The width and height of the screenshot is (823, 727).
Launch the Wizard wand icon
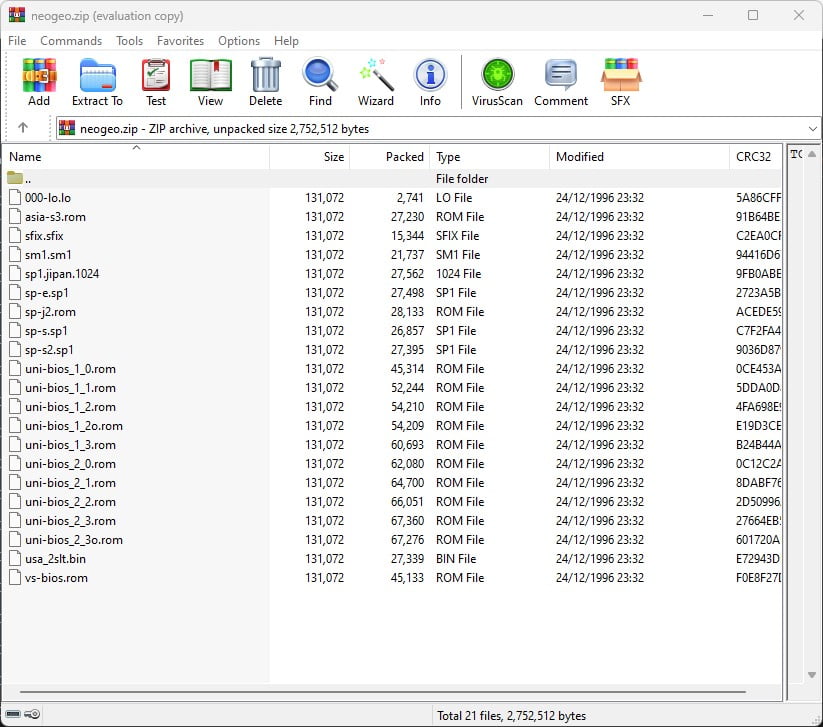tap(376, 75)
